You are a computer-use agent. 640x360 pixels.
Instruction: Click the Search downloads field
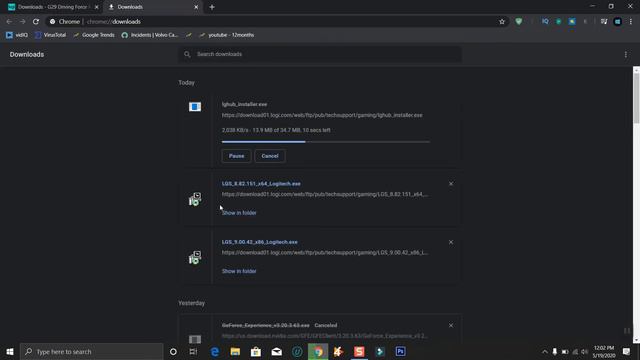point(320,54)
